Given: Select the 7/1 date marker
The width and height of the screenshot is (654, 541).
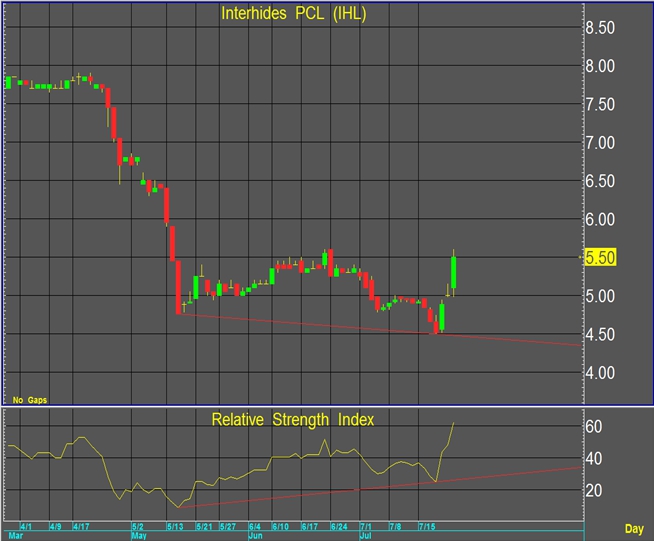Looking at the screenshot, I should [x=366, y=526].
